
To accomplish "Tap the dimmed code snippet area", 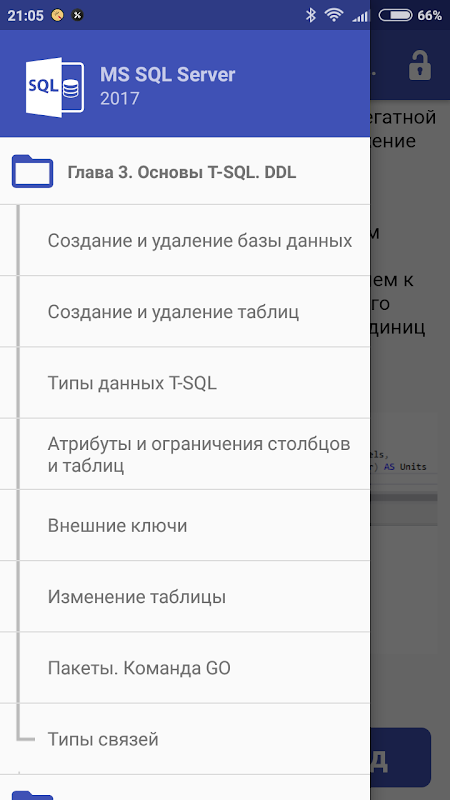I will pyautogui.click(x=404, y=467).
